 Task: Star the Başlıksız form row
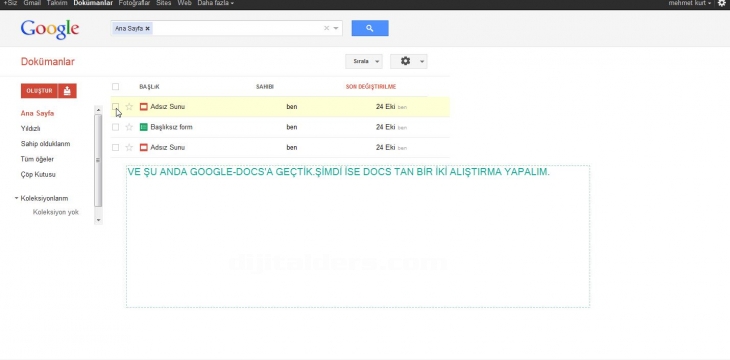(x=129, y=127)
